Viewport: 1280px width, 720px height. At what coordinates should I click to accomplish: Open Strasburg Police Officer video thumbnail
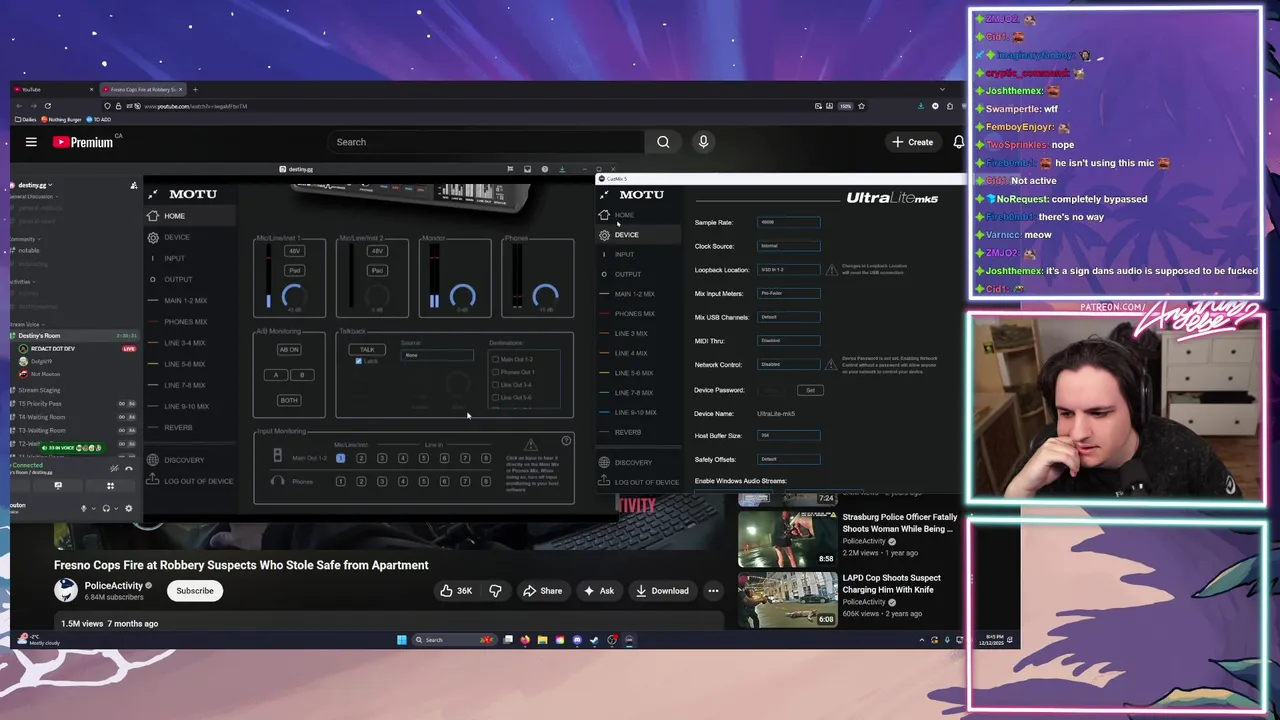point(788,540)
